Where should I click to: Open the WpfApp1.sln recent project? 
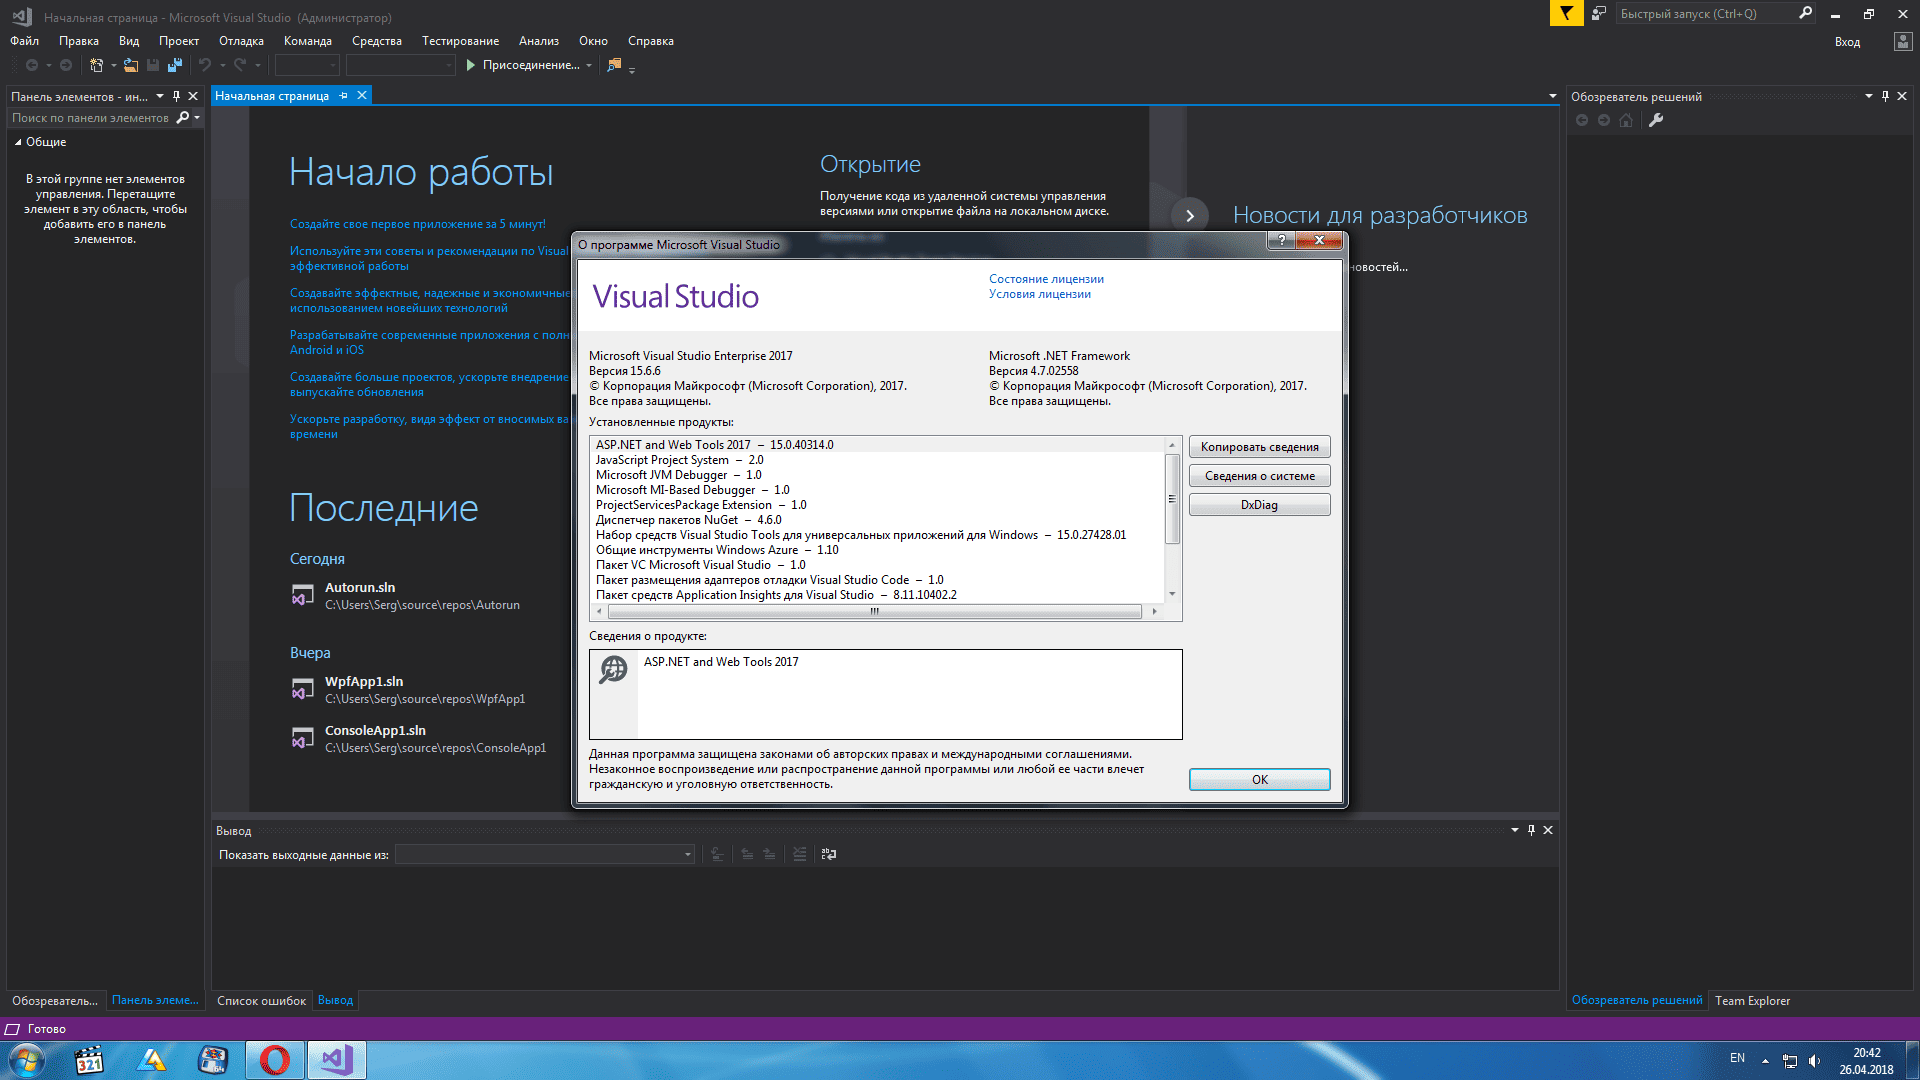364,682
